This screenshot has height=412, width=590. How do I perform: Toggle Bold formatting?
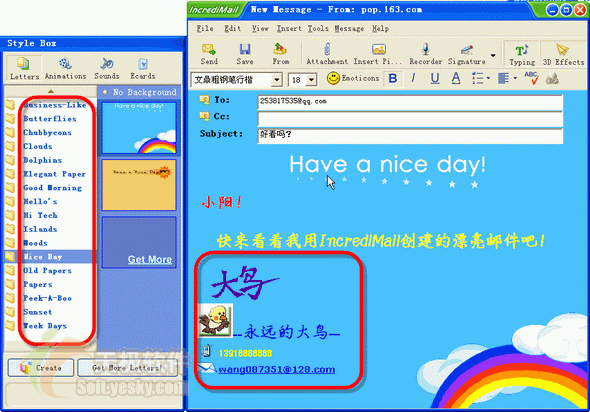393,78
